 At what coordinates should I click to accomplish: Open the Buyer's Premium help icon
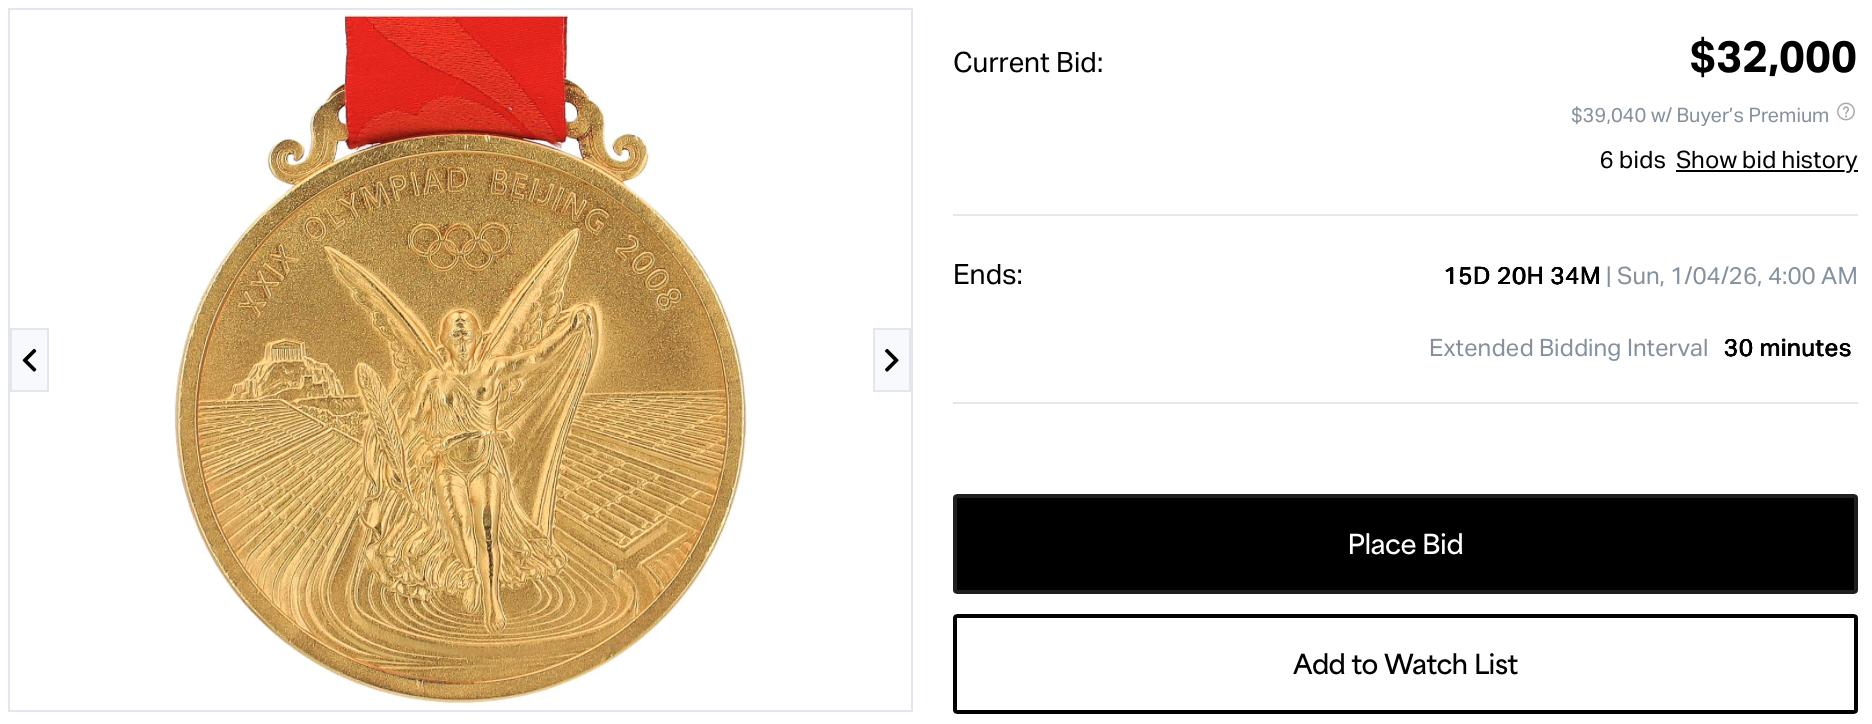[1846, 112]
